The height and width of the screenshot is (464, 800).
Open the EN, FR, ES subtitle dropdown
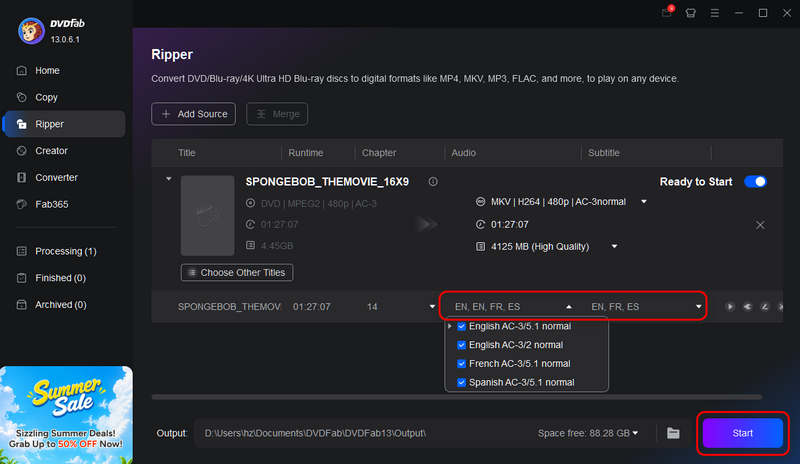[x=698, y=307]
